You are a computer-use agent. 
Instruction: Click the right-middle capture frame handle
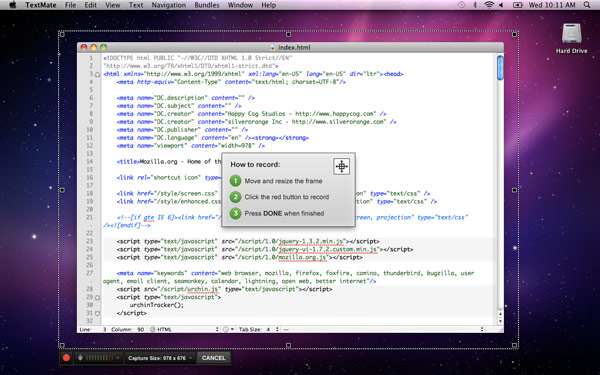(514, 190)
